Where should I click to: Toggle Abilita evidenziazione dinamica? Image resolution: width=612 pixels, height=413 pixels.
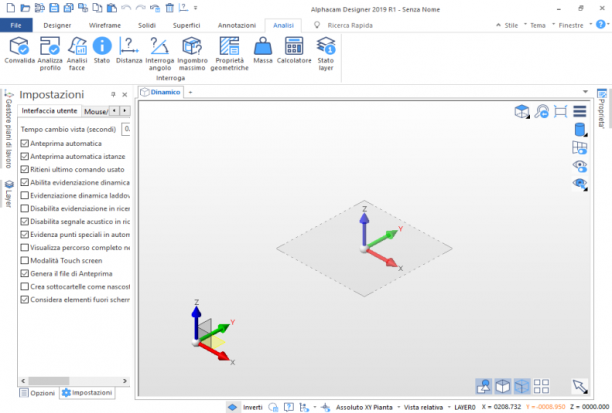tap(25, 182)
